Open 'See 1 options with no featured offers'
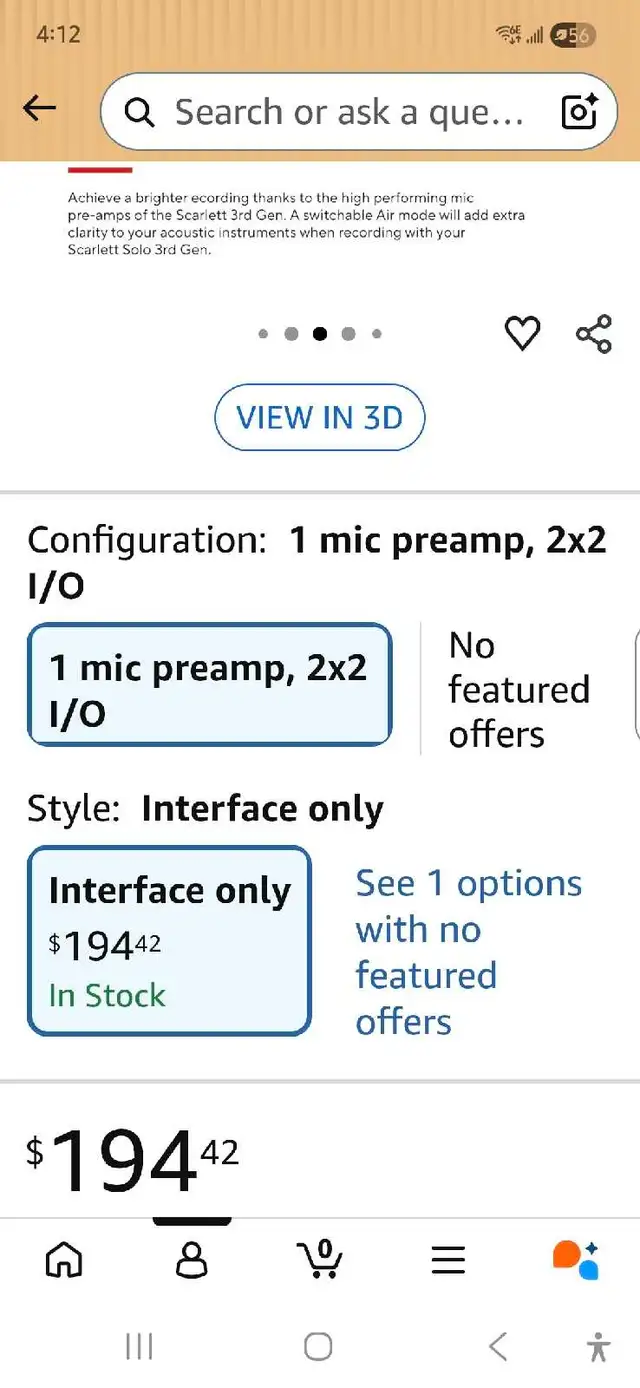This screenshot has width=640, height=1388. [468, 952]
